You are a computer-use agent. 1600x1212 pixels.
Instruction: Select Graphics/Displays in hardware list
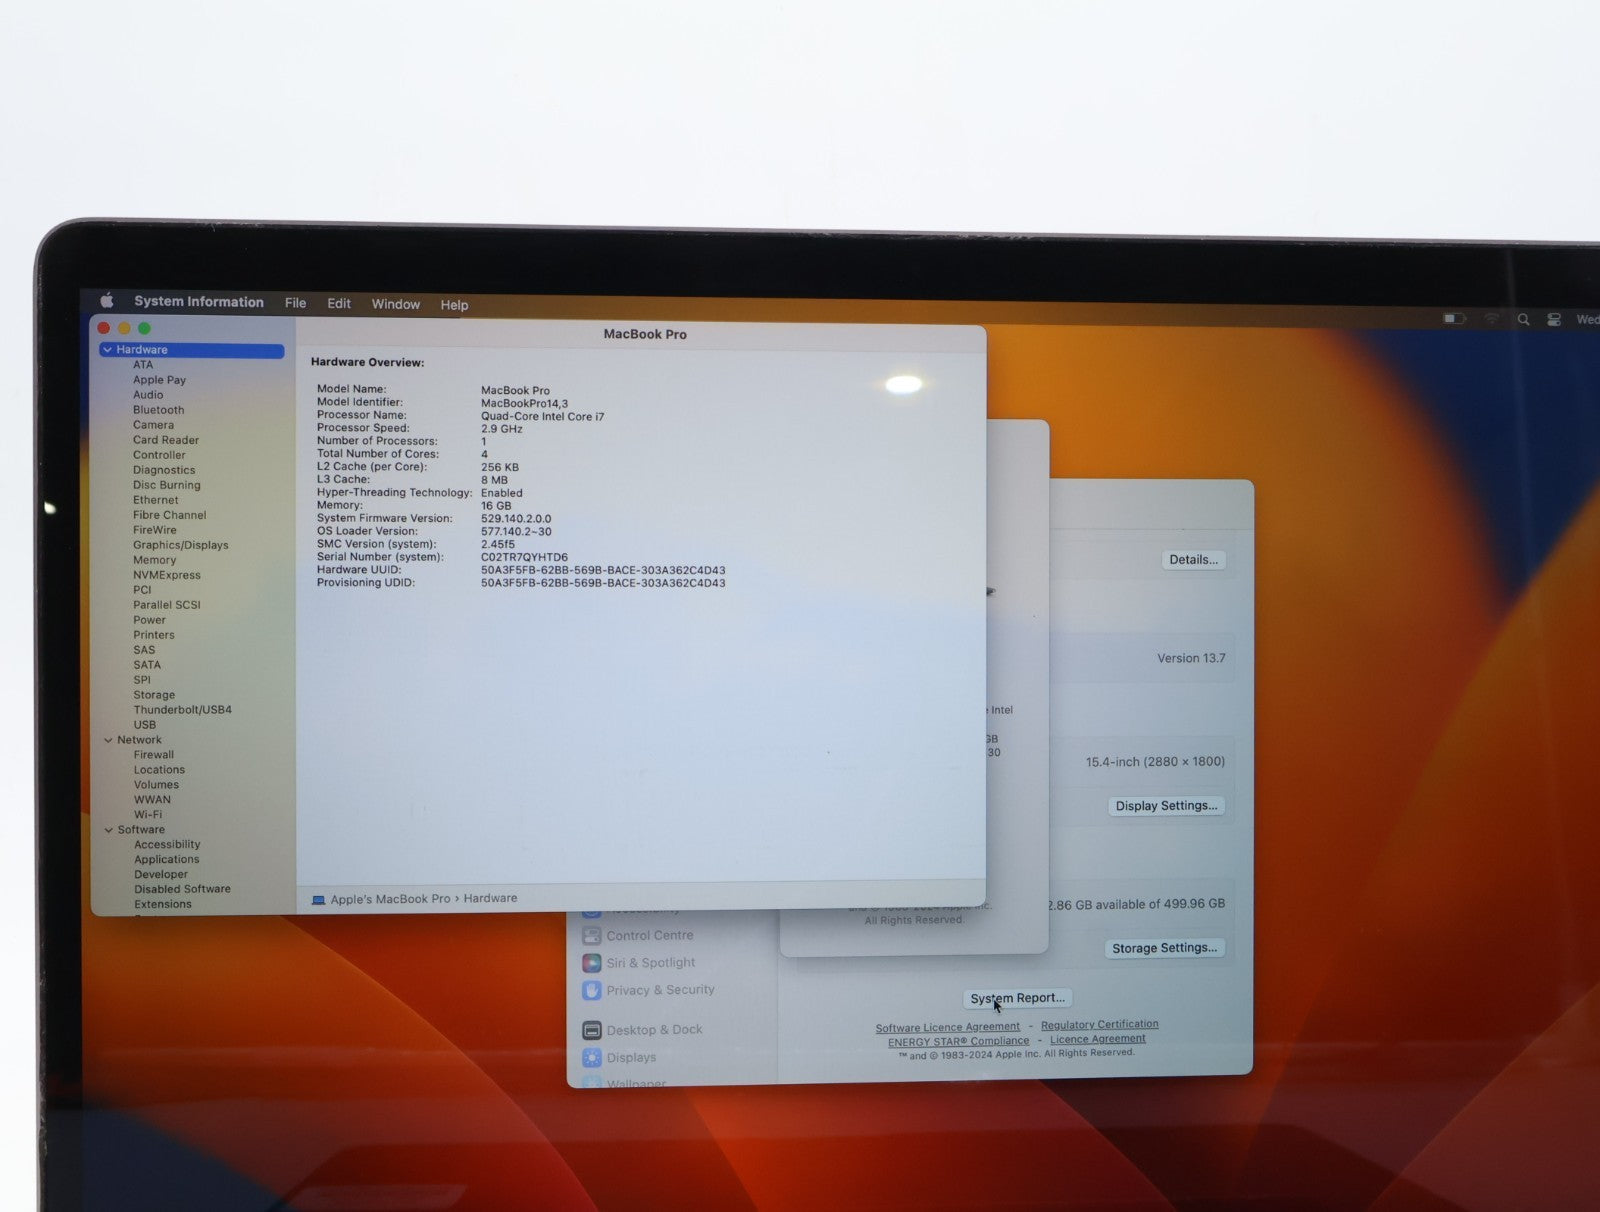pyautogui.click(x=180, y=545)
